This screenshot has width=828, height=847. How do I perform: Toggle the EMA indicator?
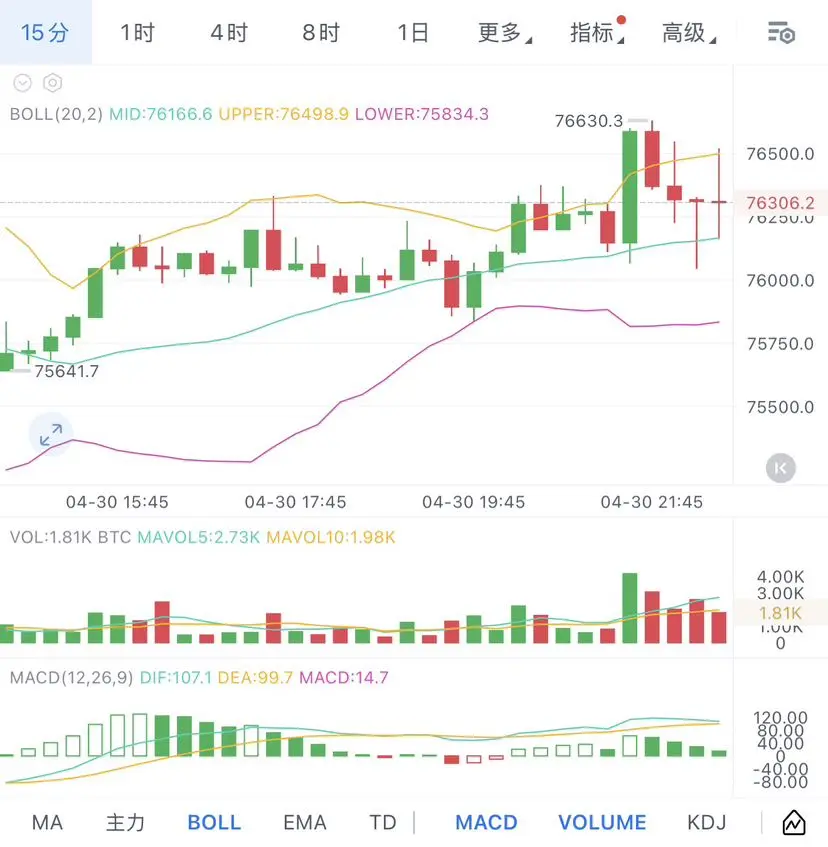pyautogui.click(x=305, y=823)
